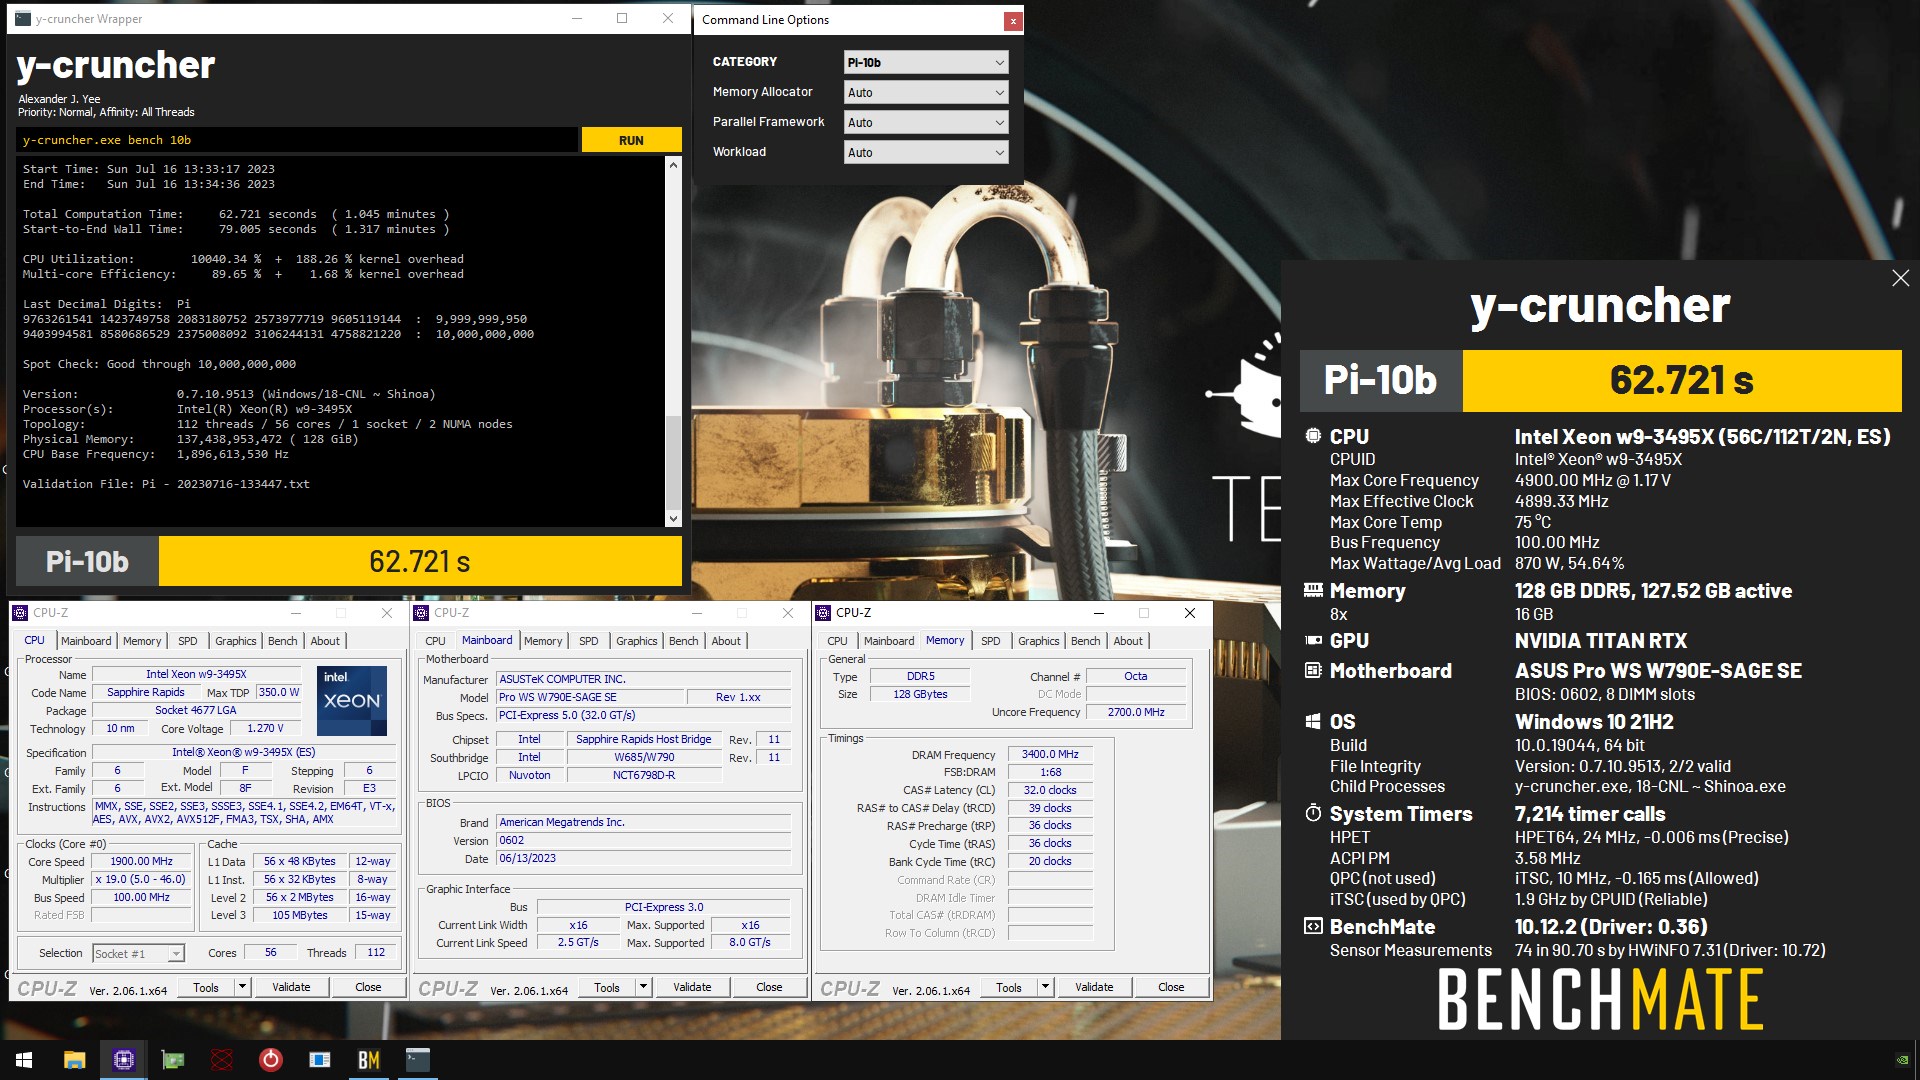Click the title icon of the CPU-Z CPU window
This screenshot has height=1080, width=1920.
(20, 613)
